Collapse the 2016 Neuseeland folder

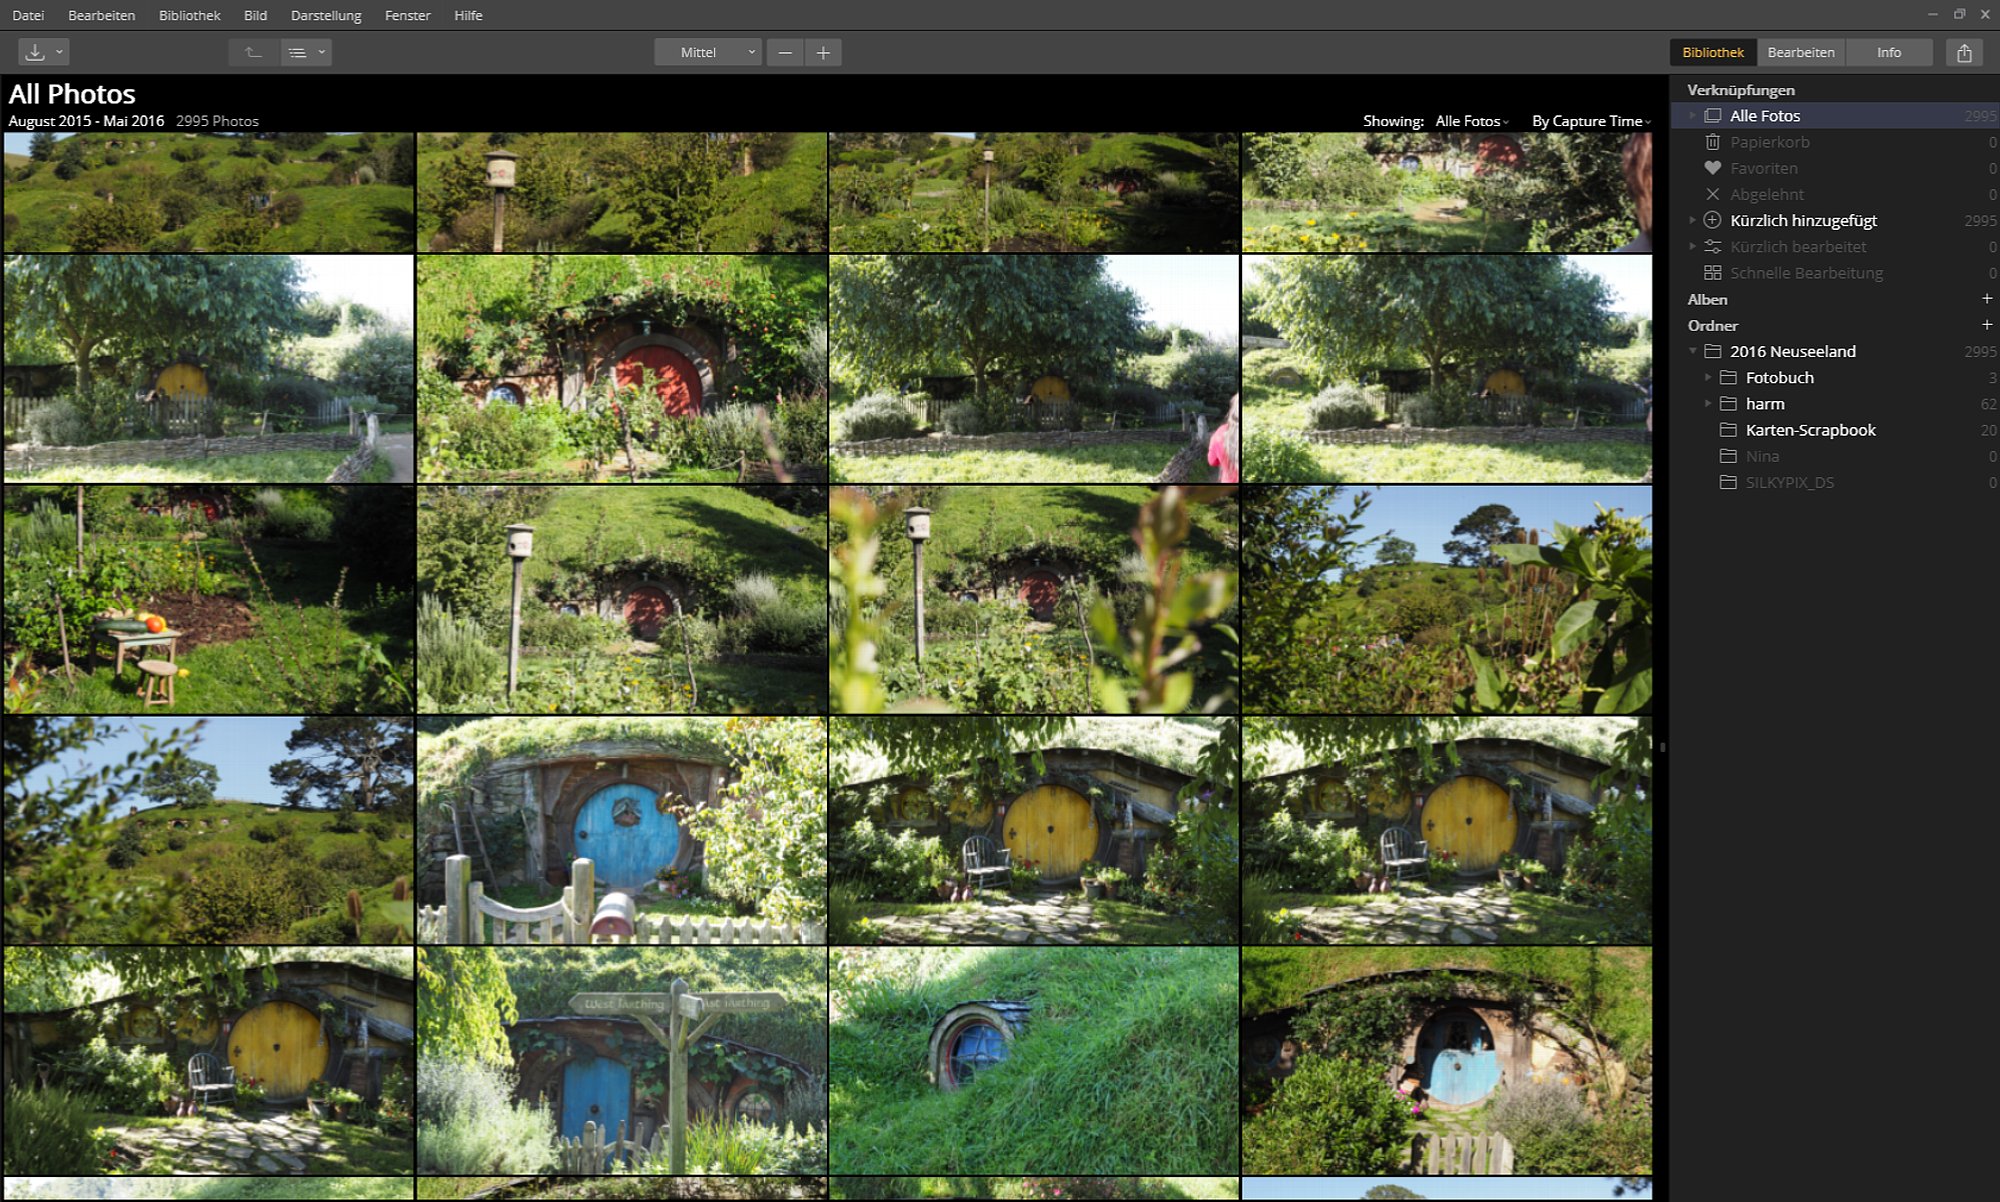coord(1692,351)
